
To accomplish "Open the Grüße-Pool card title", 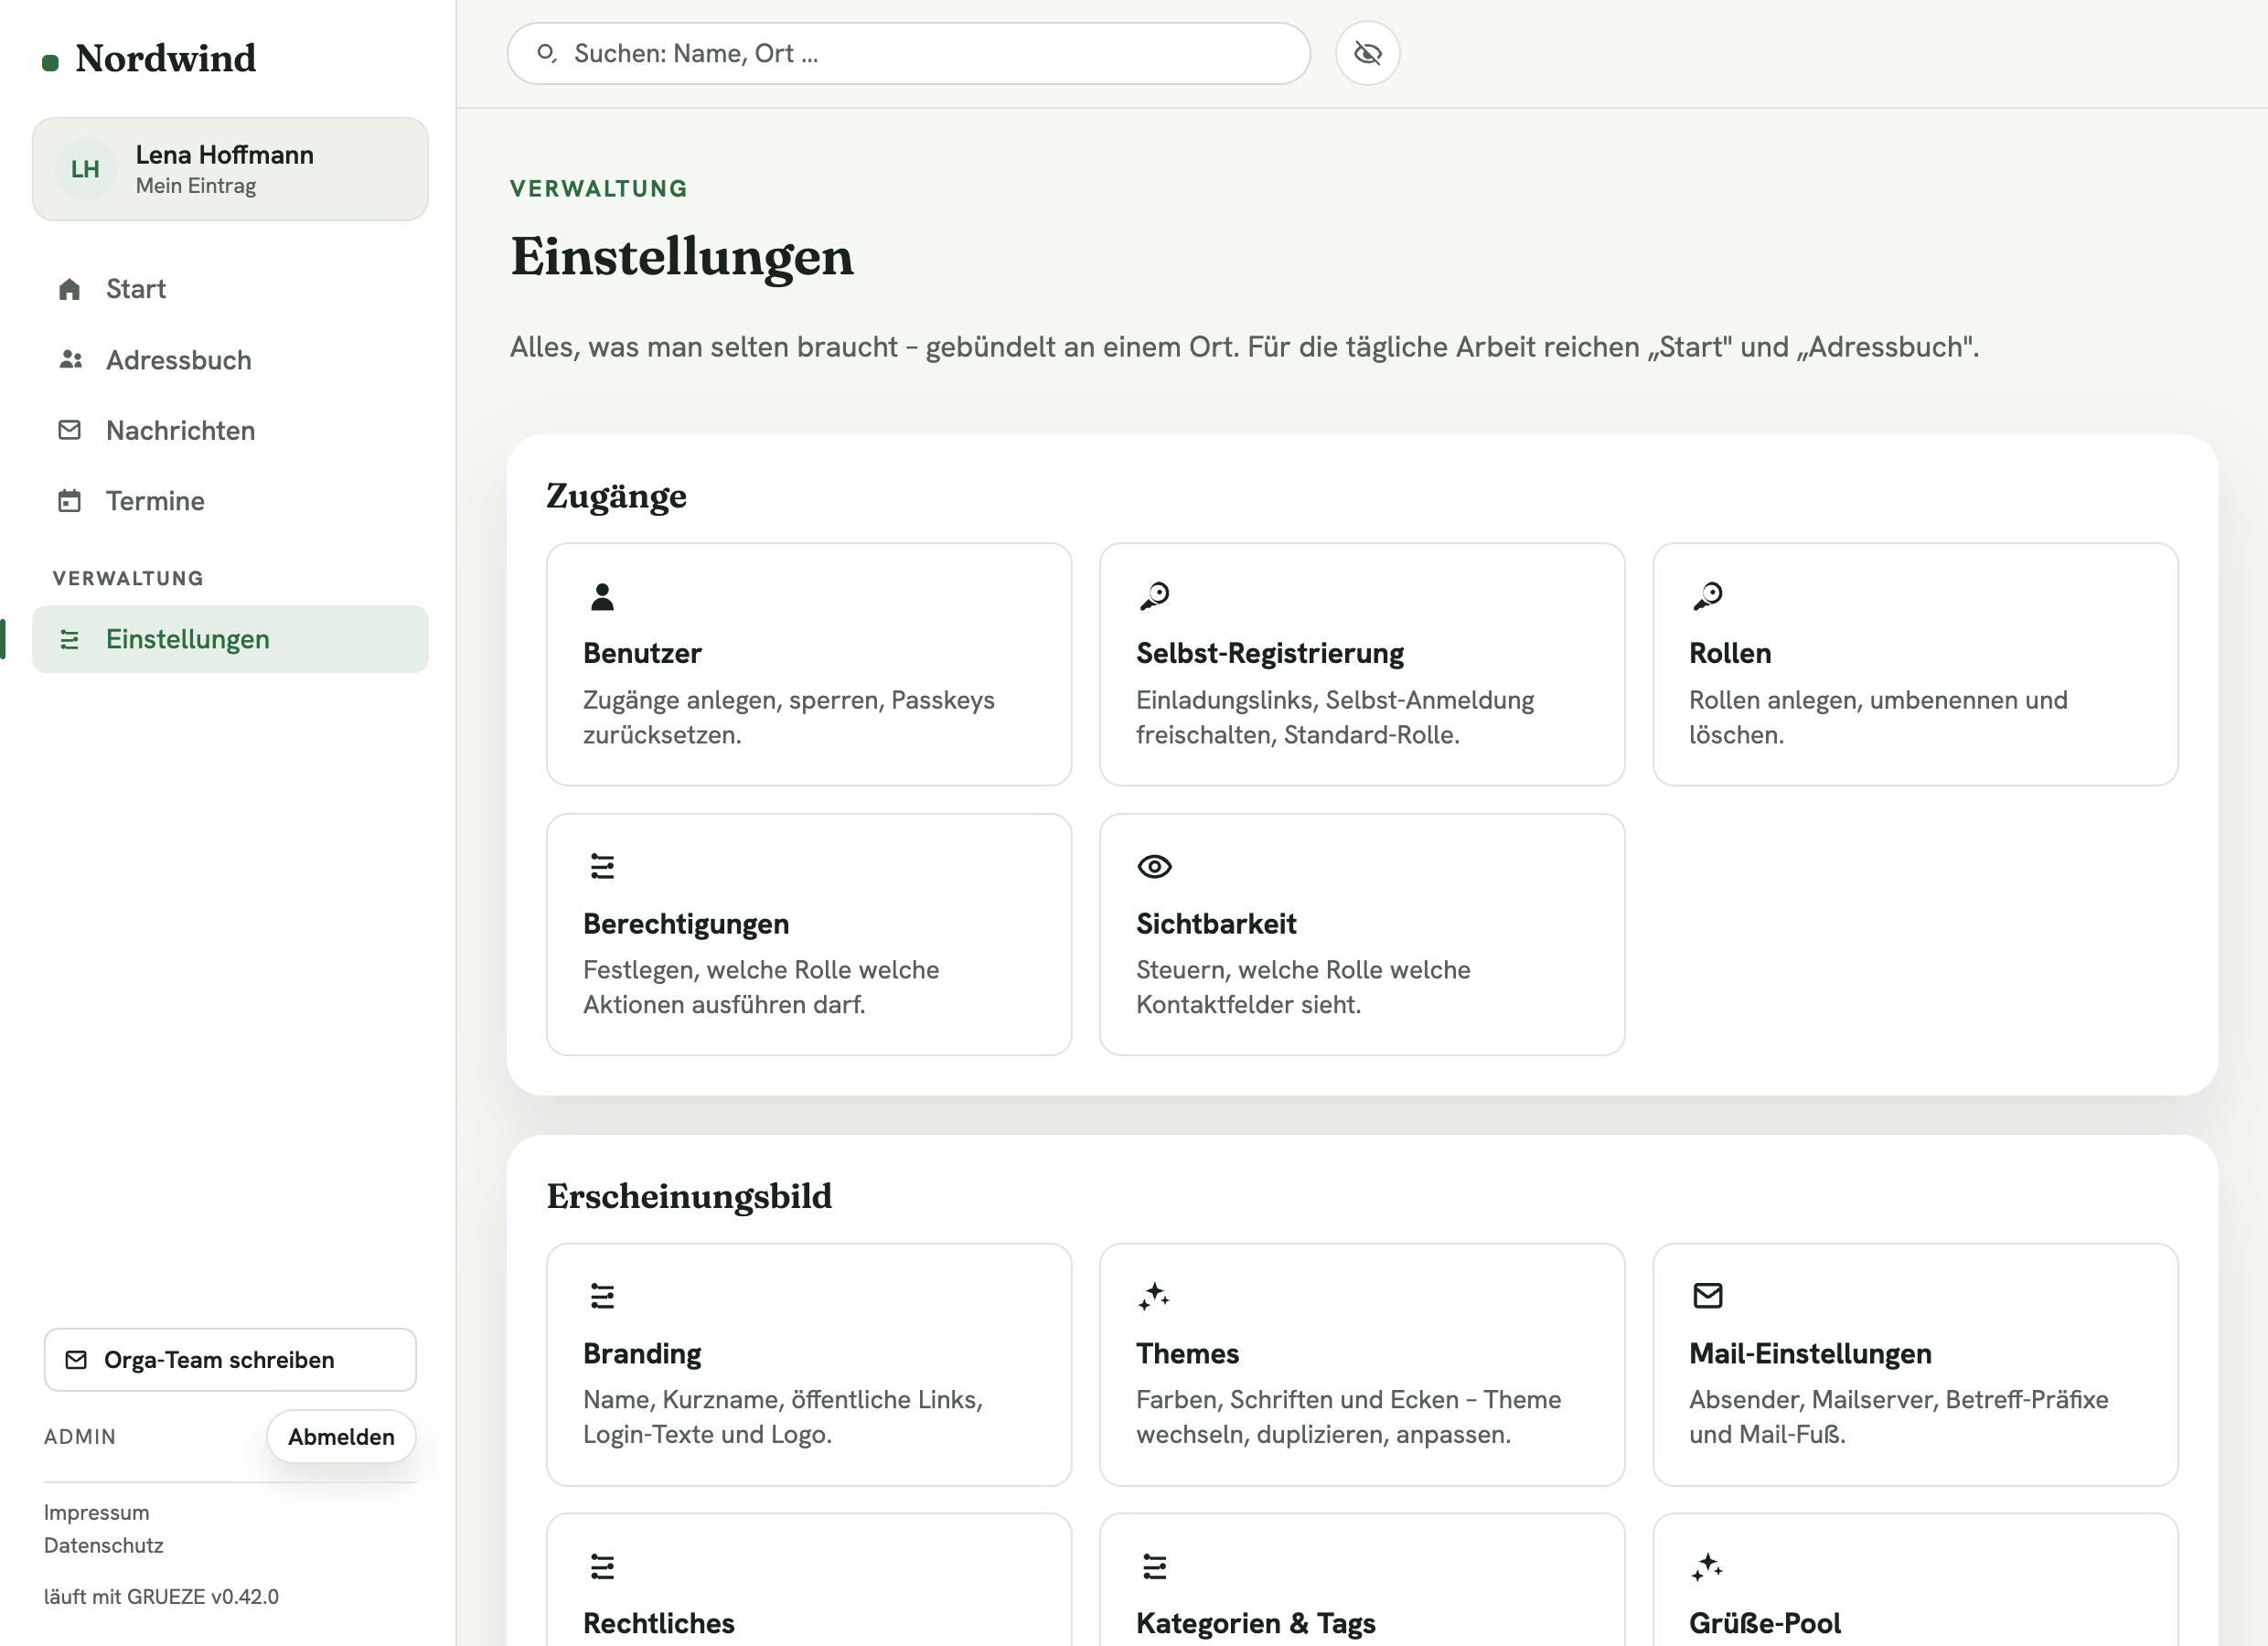I will tap(1764, 1623).
